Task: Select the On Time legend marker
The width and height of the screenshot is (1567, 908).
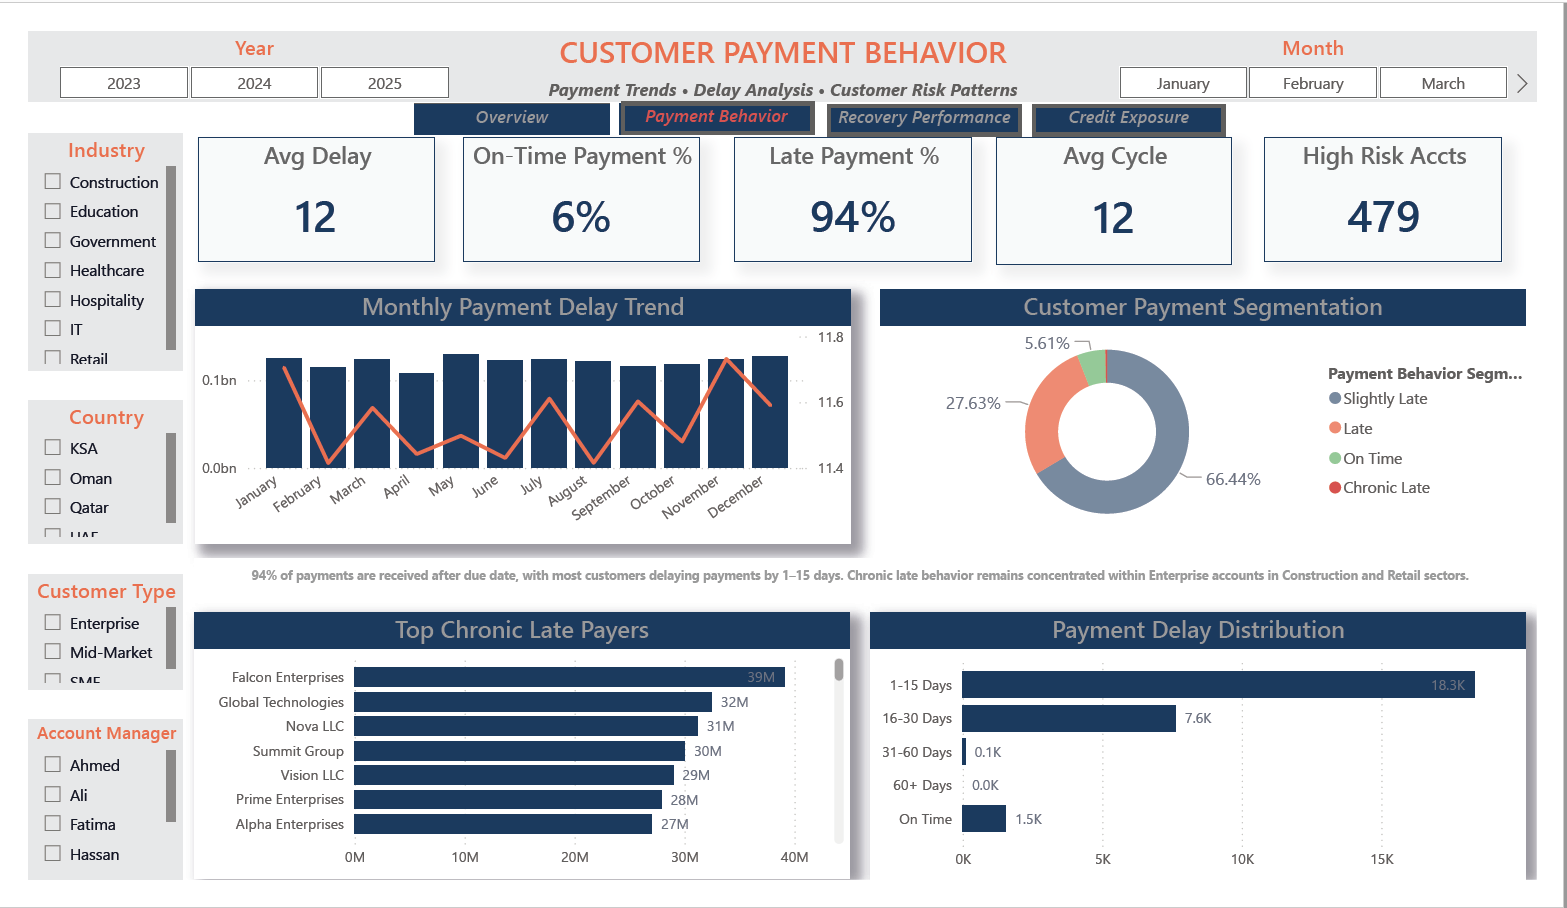Action: [1334, 458]
